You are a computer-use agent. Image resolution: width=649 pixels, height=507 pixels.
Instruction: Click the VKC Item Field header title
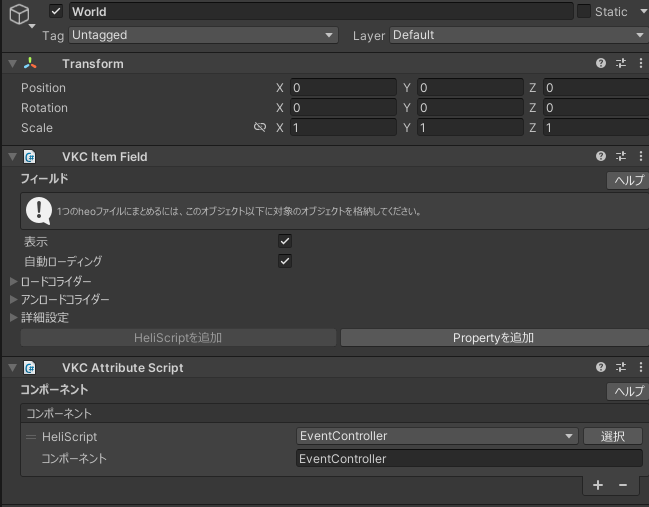click(105, 157)
